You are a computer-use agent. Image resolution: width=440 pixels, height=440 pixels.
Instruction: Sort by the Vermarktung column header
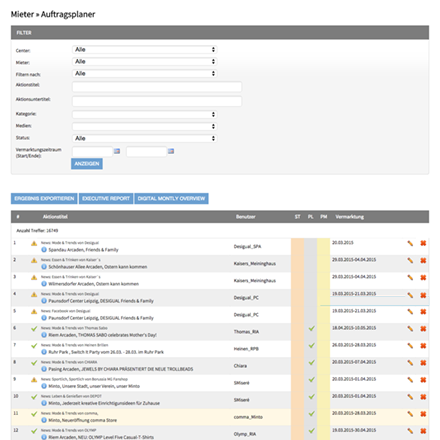click(350, 217)
